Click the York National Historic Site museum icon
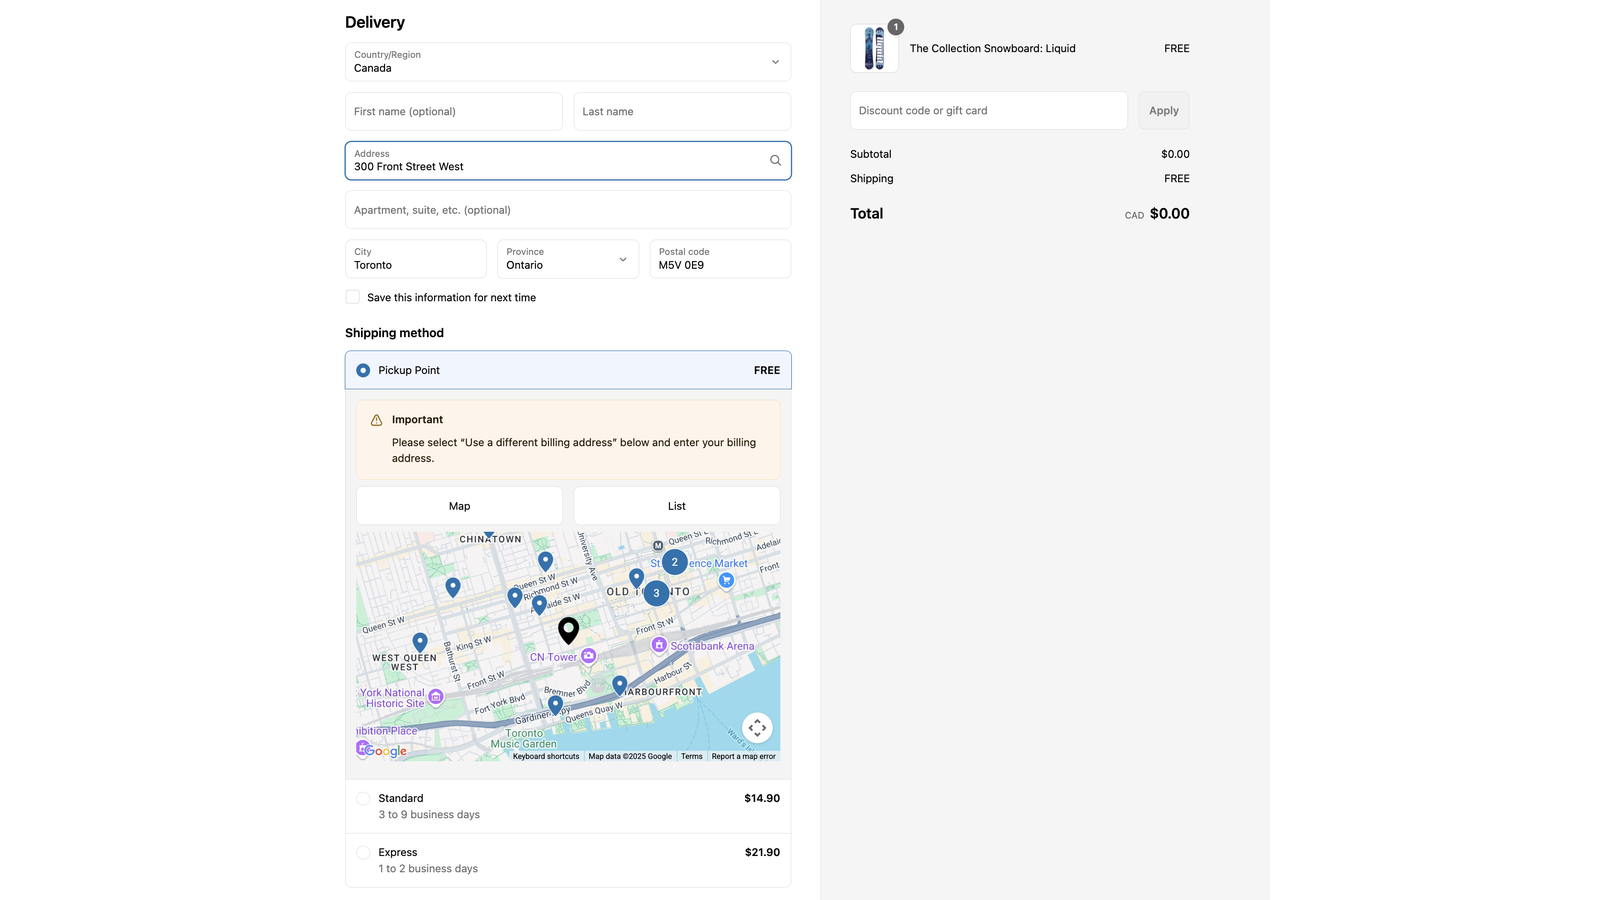Viewport: 1600px width, 900px height. 436,697
